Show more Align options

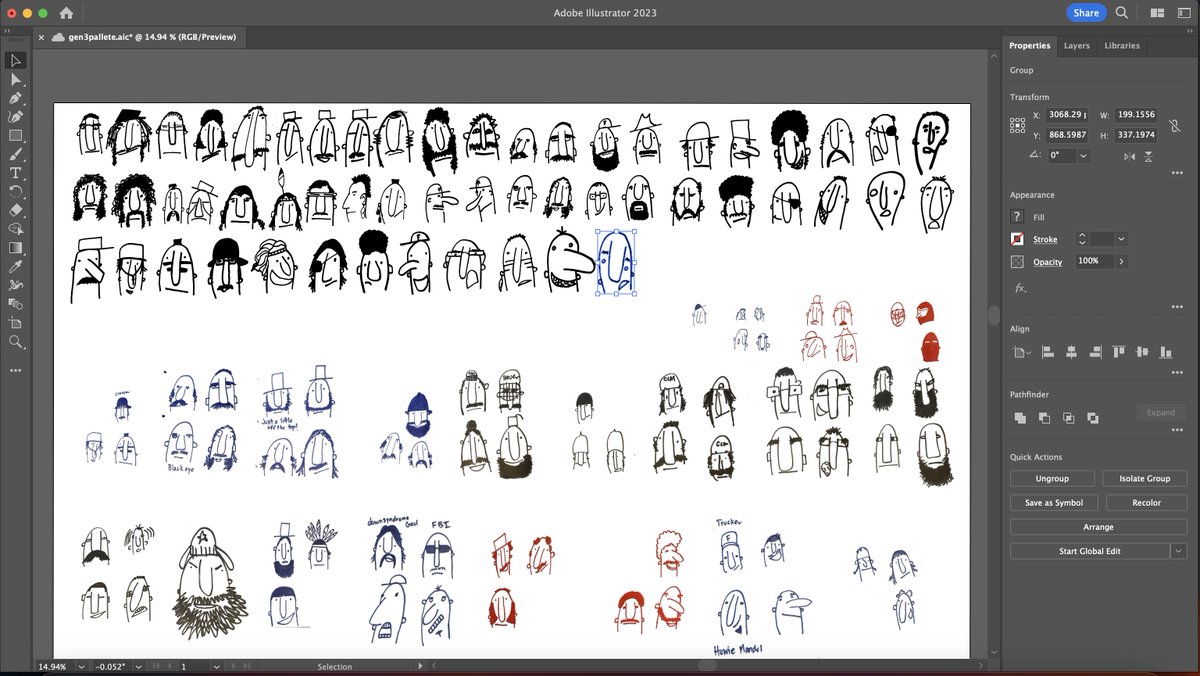point(1177,372)
